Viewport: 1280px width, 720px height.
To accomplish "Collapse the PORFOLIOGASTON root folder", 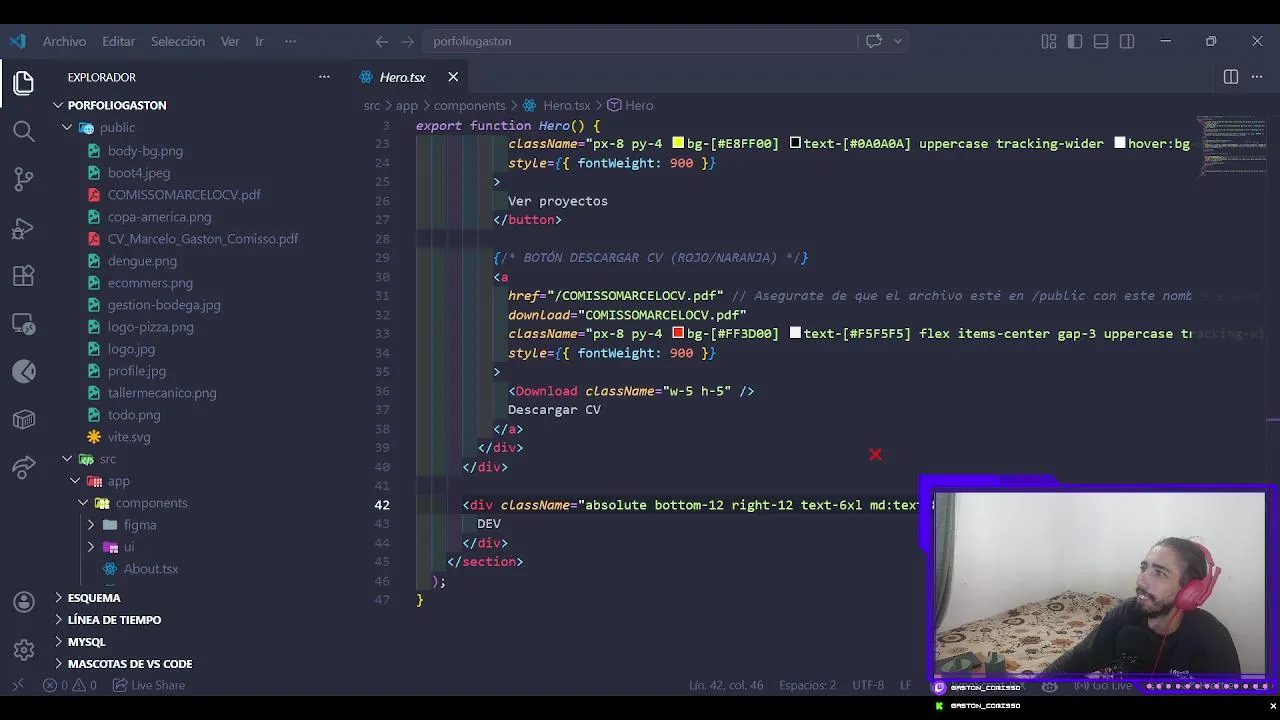I will 59,105.
